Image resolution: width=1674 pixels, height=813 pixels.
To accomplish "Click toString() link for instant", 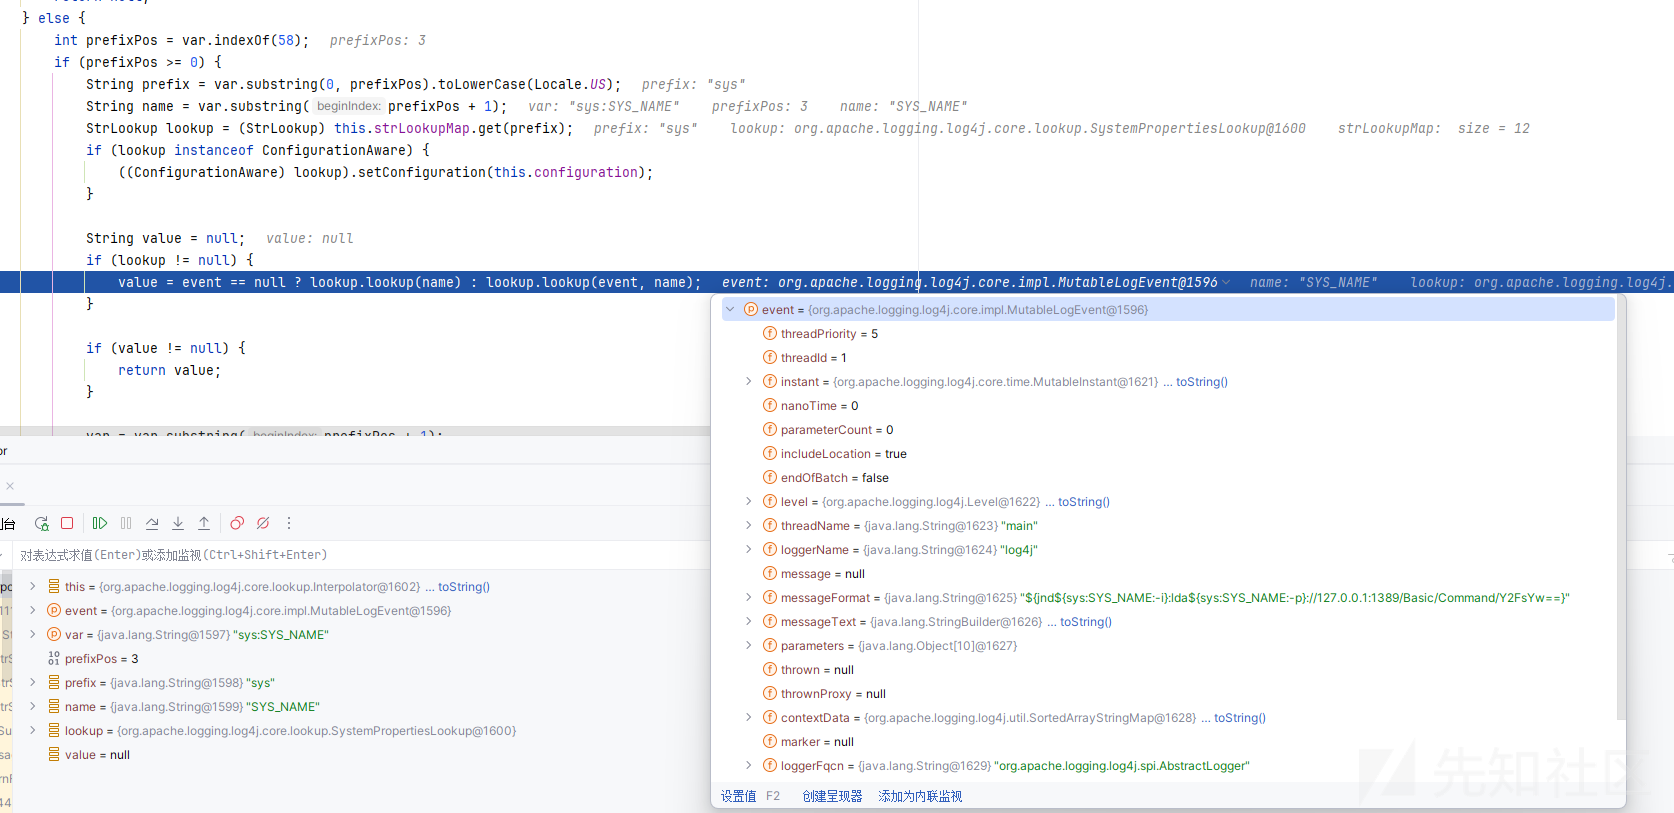I will coord(1202,382).
